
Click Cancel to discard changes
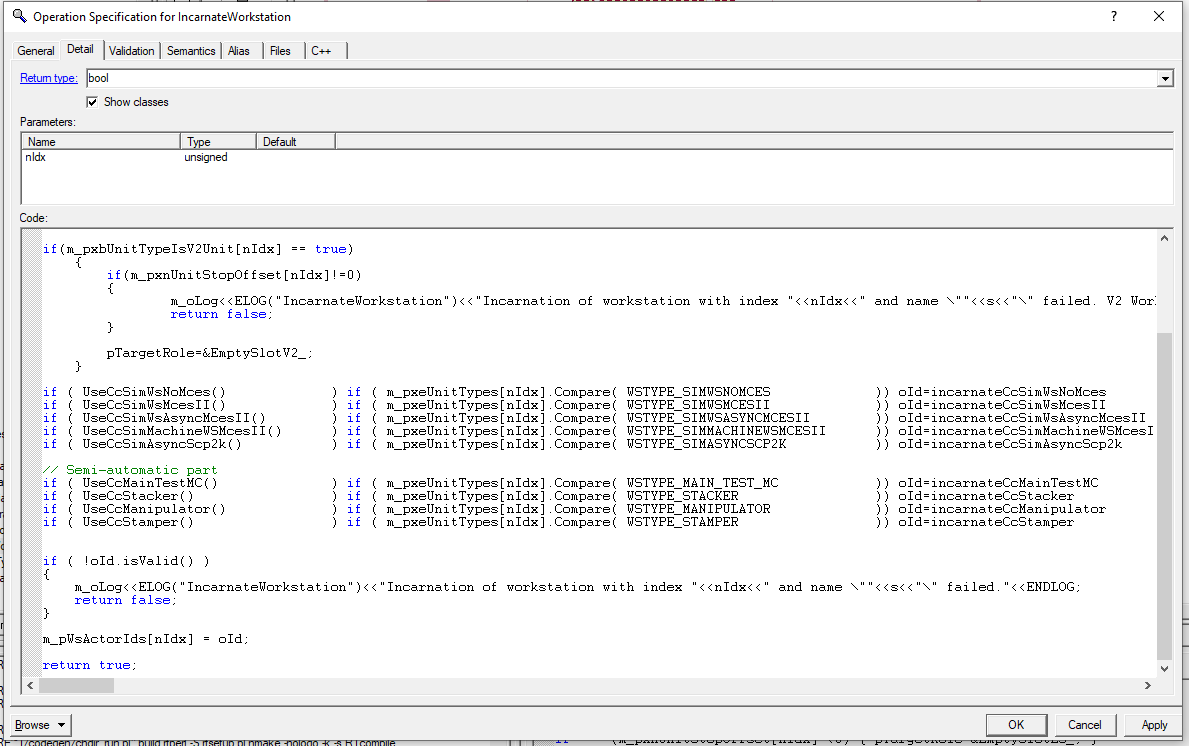pos(1086,725)
